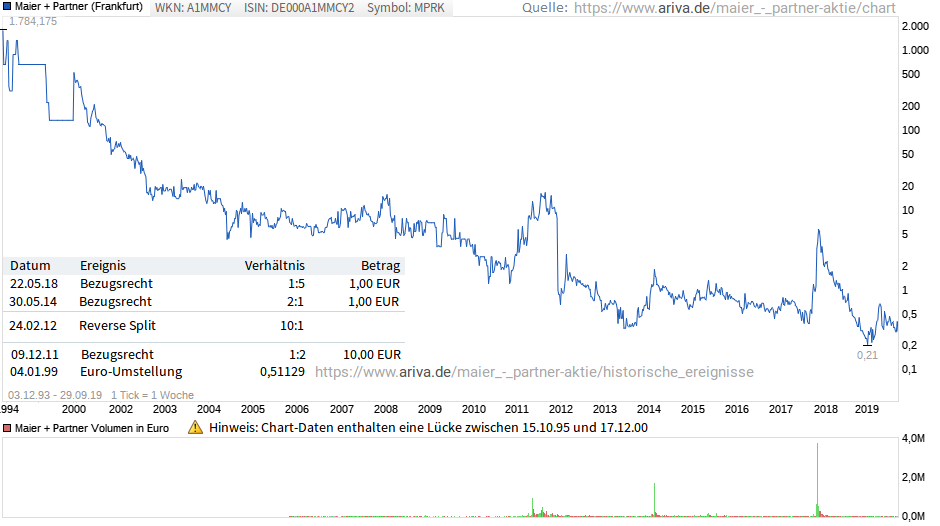Select the 24.02.12 Reverse Split row

[204, 325]
